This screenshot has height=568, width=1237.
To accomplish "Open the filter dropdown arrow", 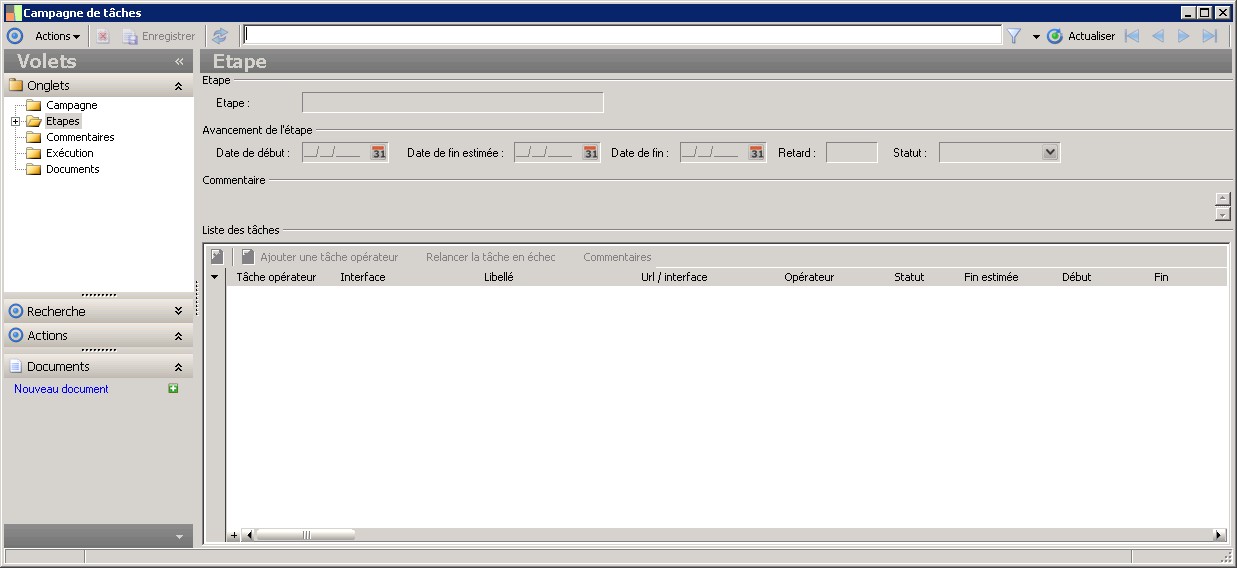I will tap(1036, 36).
